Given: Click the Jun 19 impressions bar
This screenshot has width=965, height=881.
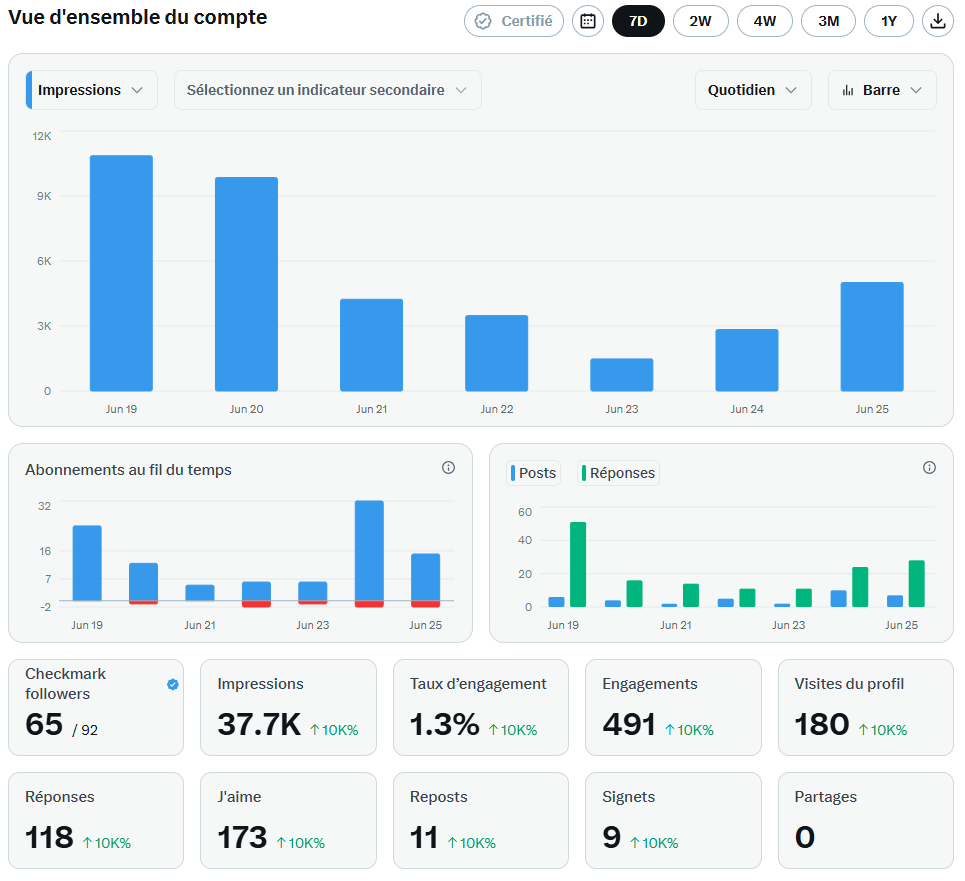Looking at the screenshot, I should point(121,273).
